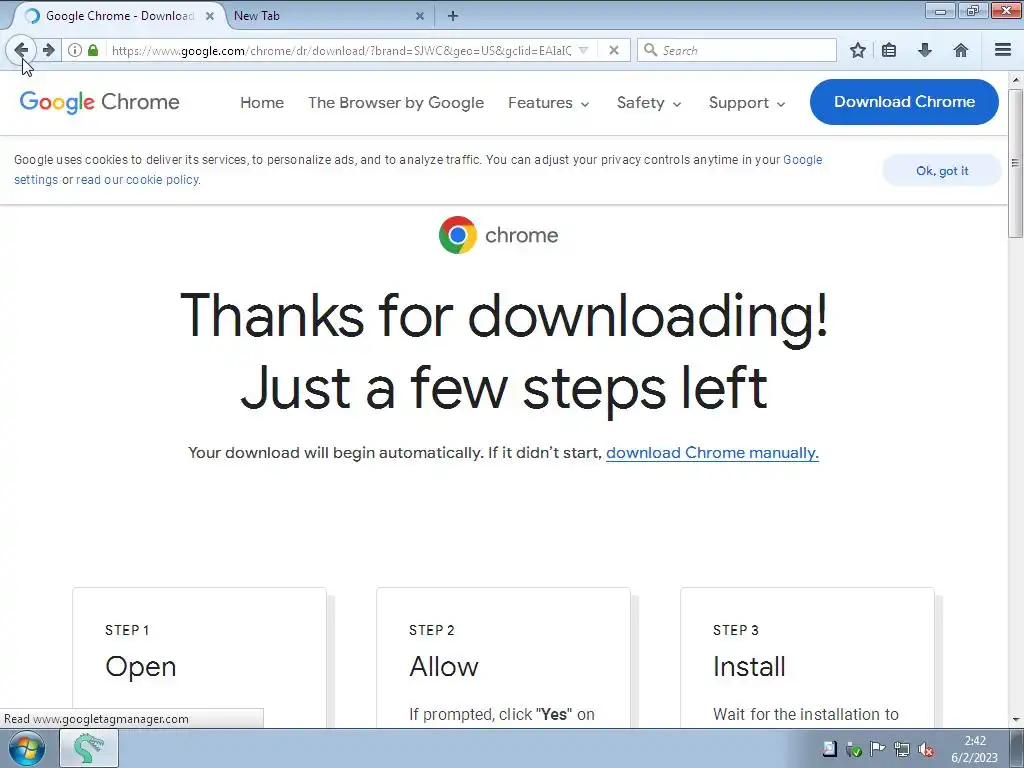Click the green shield tray icon
The image size is (1024, 768).
pos(853,750)
